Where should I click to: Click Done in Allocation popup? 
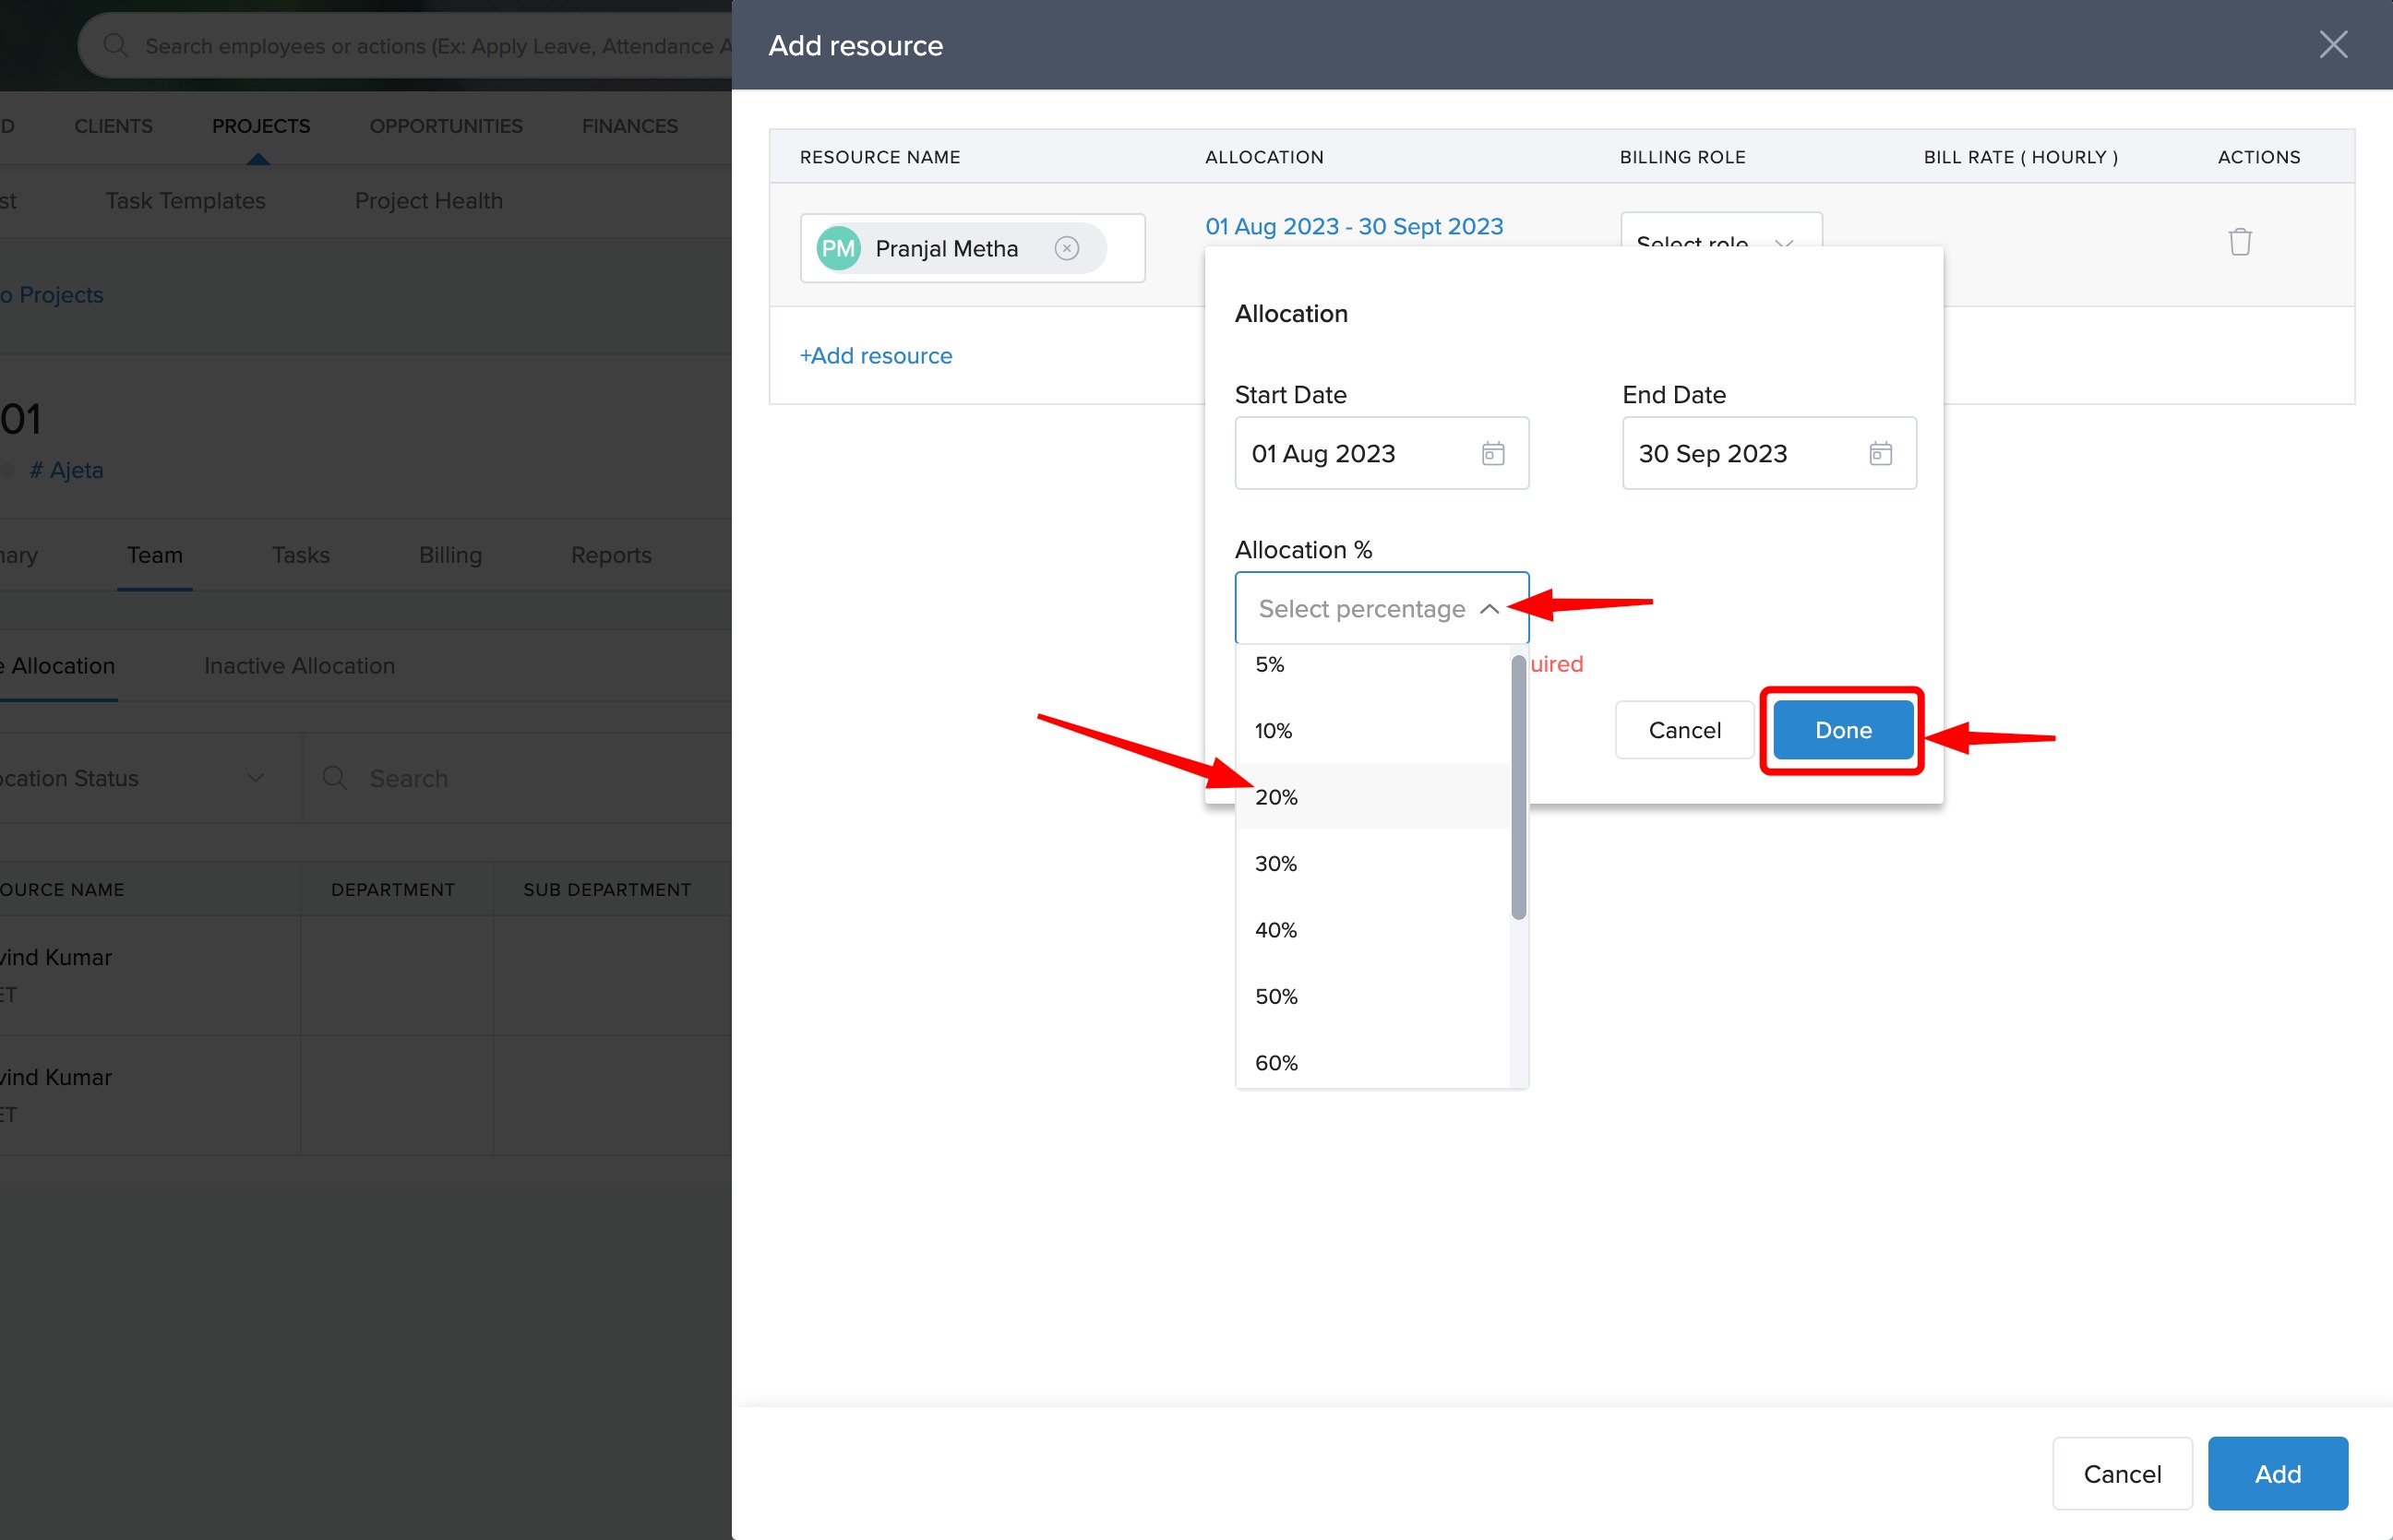(1843, 730)
